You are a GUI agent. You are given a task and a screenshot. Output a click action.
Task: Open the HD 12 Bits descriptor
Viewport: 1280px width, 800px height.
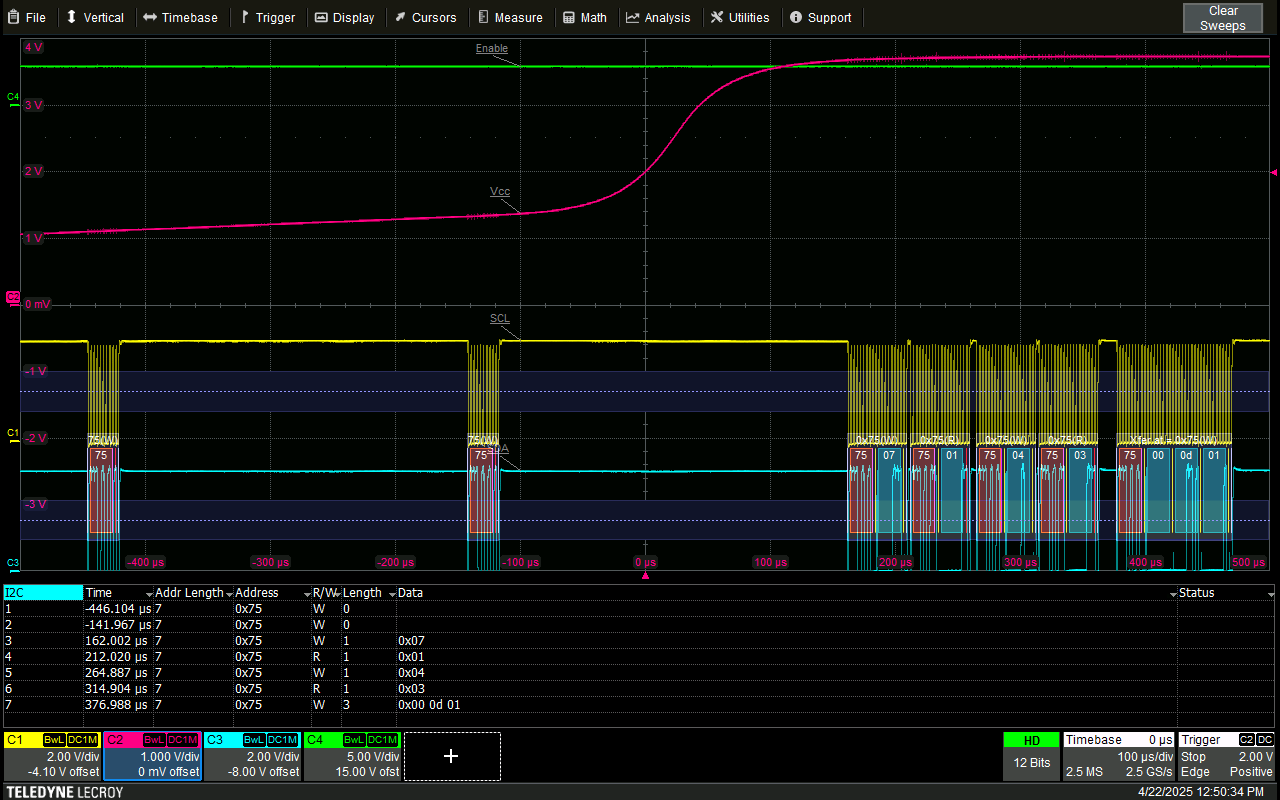pyautogui.click(x=1031, y=756)
